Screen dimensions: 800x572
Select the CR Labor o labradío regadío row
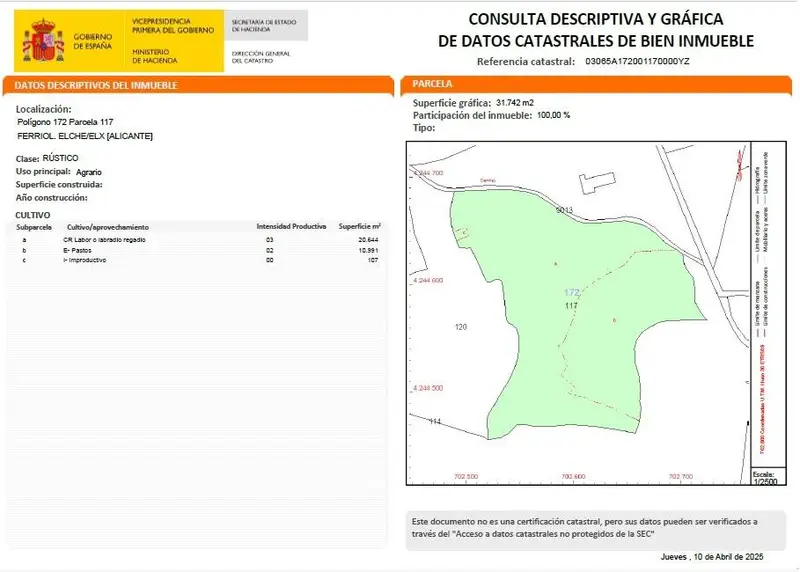(197, 240)
